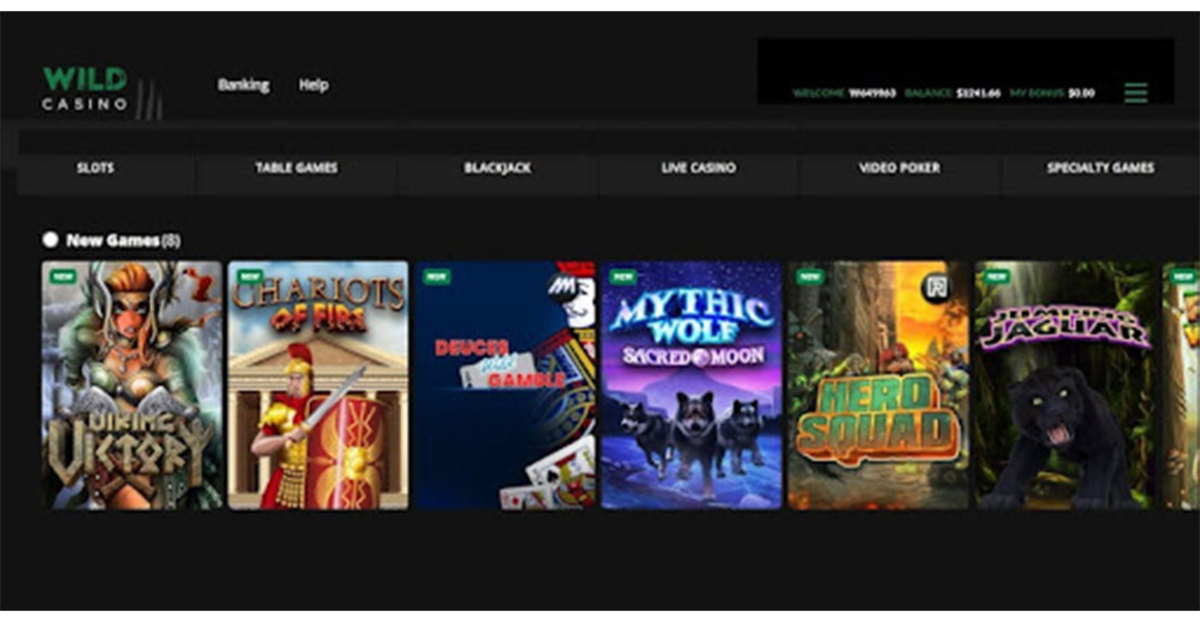Click the white circle beside New Games
The height and width of the screenshot is (622, 1200).
click(x=50, y=240)
